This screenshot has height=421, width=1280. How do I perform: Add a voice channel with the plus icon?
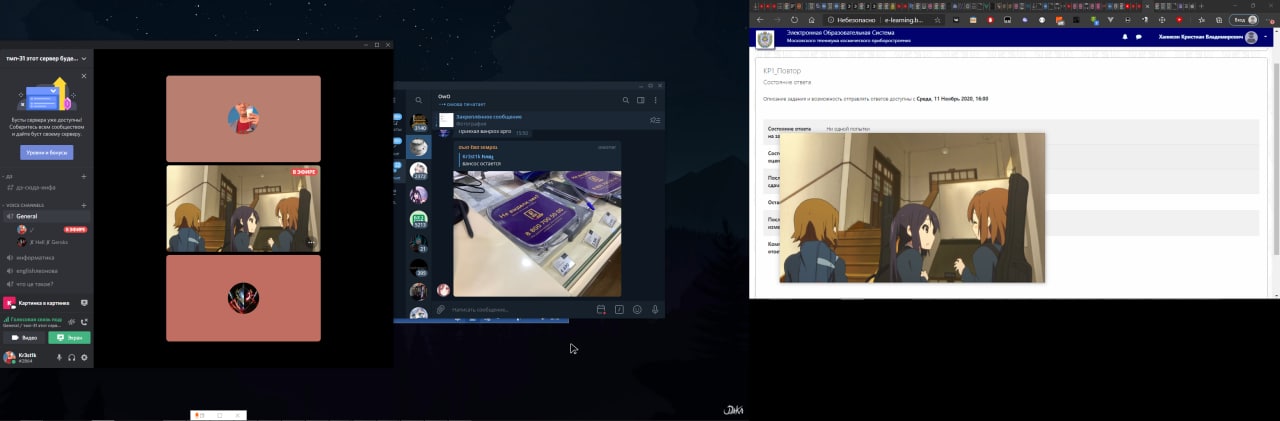pyautogui.click(x=84, y=205)
